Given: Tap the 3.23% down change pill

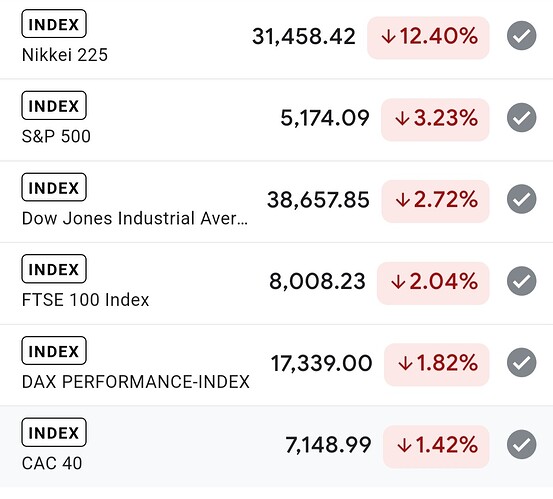Looking at the screenshot, I should (x=435, y=120).
